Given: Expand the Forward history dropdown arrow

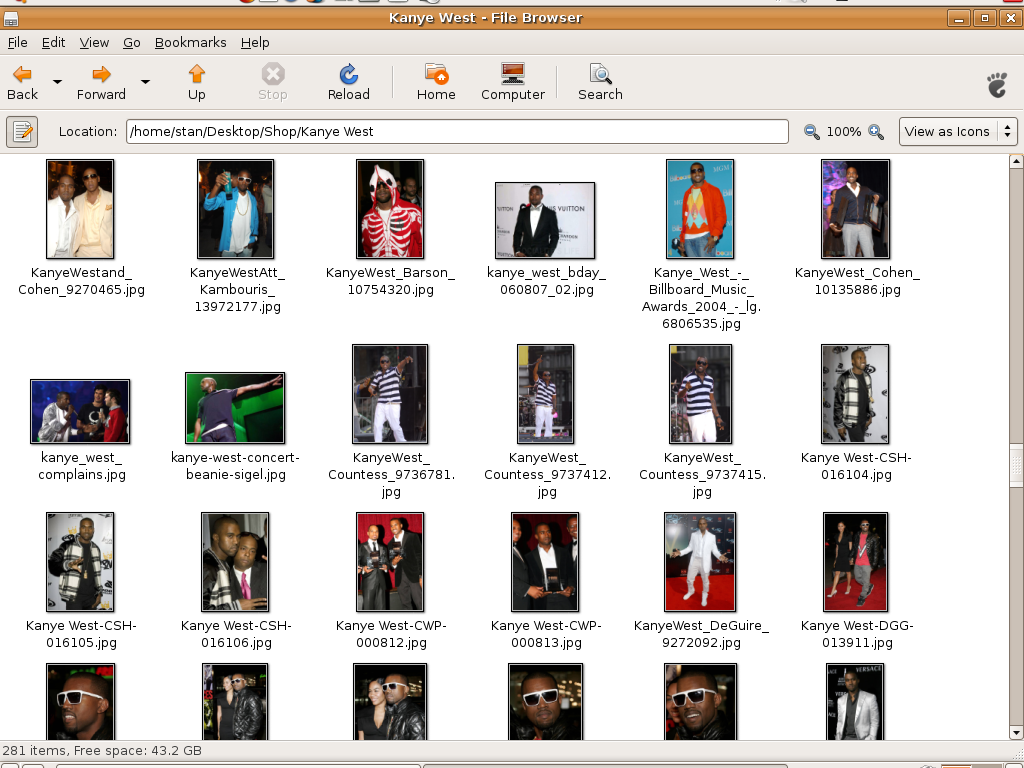Looking at the screenshot, I should coord(145,82).
